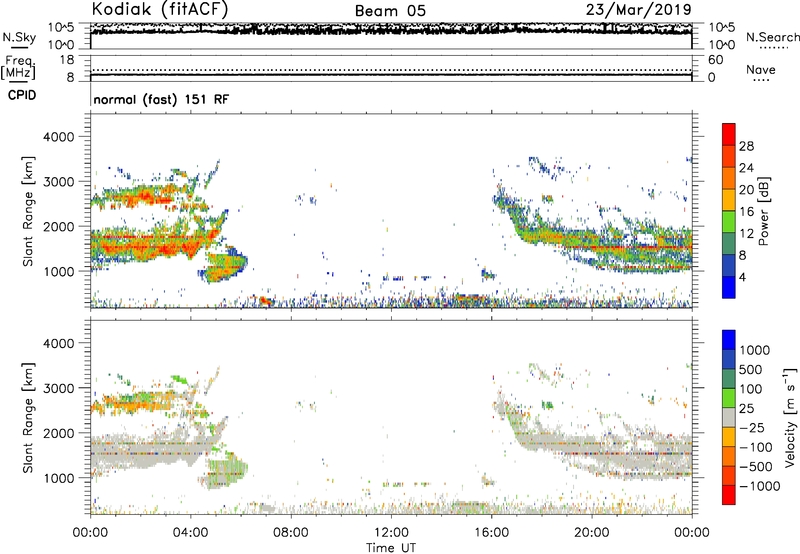Click the "Power [dB]" colorbar title
This screenshot has width=800, height=554.
coord(763,211)
